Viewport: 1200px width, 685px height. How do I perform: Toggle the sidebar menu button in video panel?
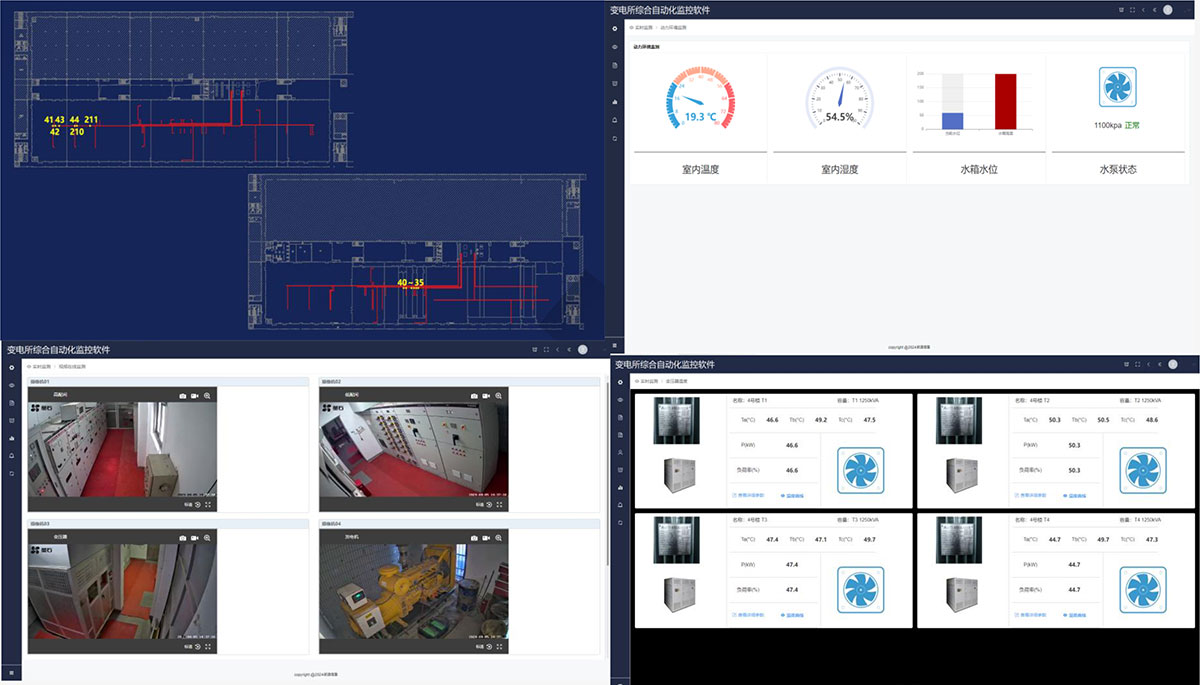[12, 673]
